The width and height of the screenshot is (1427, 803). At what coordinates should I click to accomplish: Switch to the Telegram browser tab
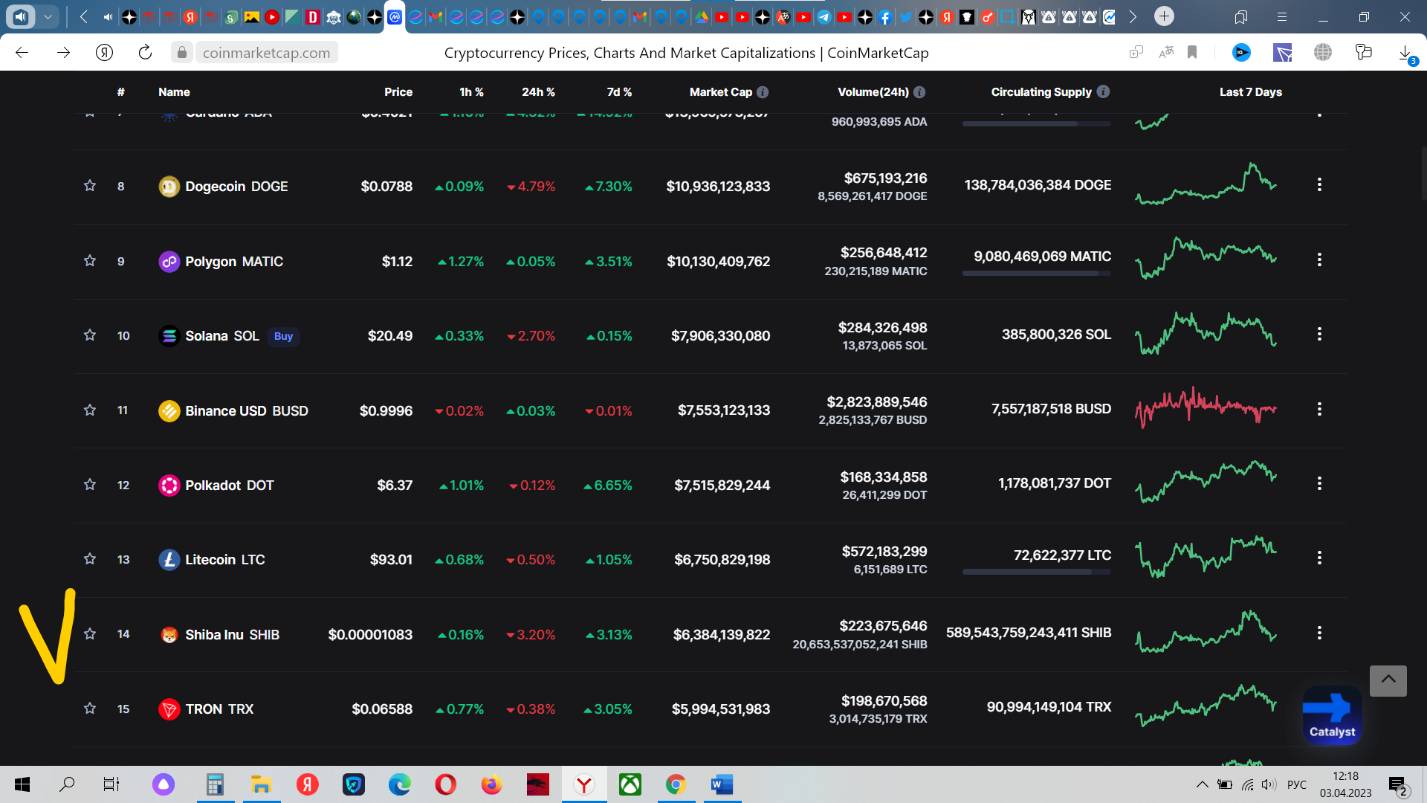tap(824, 17)
